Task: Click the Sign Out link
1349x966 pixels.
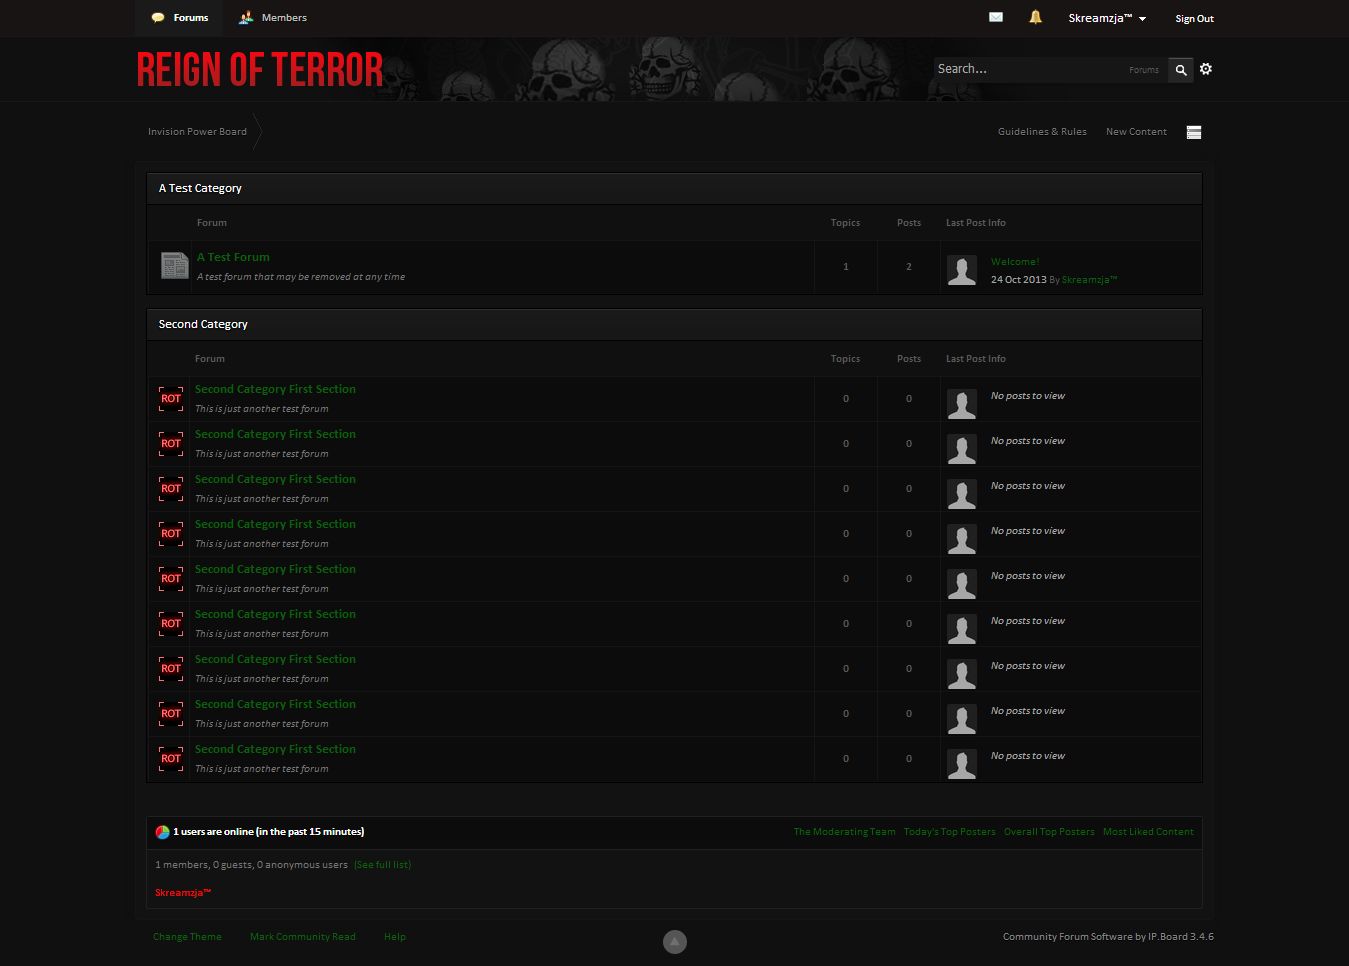Action: point(1194,18)
